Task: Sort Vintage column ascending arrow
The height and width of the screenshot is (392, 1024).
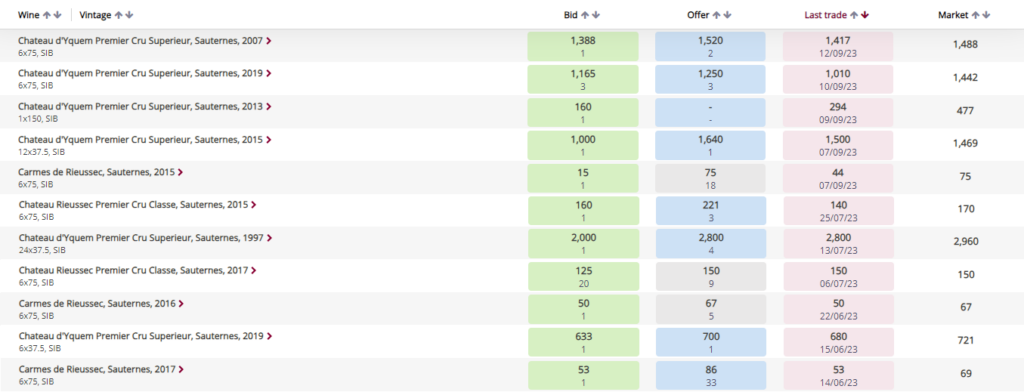Action: tap(118, 14)
